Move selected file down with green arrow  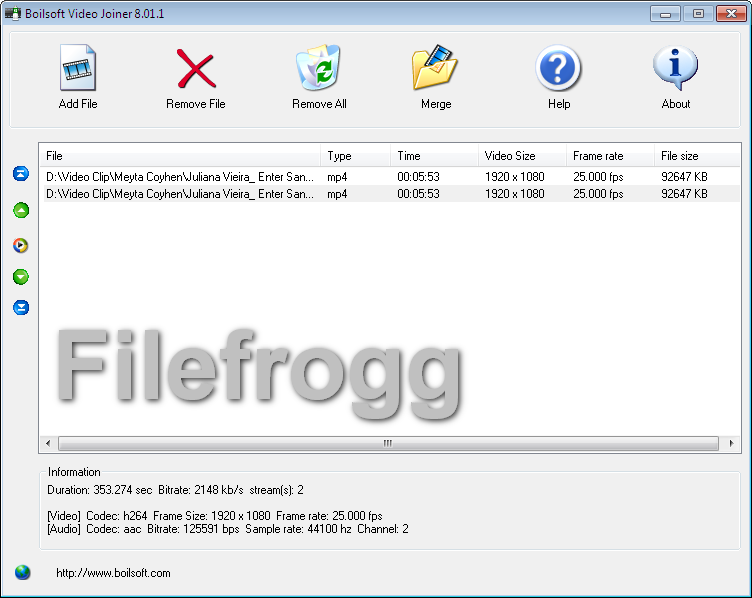coord(21,277)
